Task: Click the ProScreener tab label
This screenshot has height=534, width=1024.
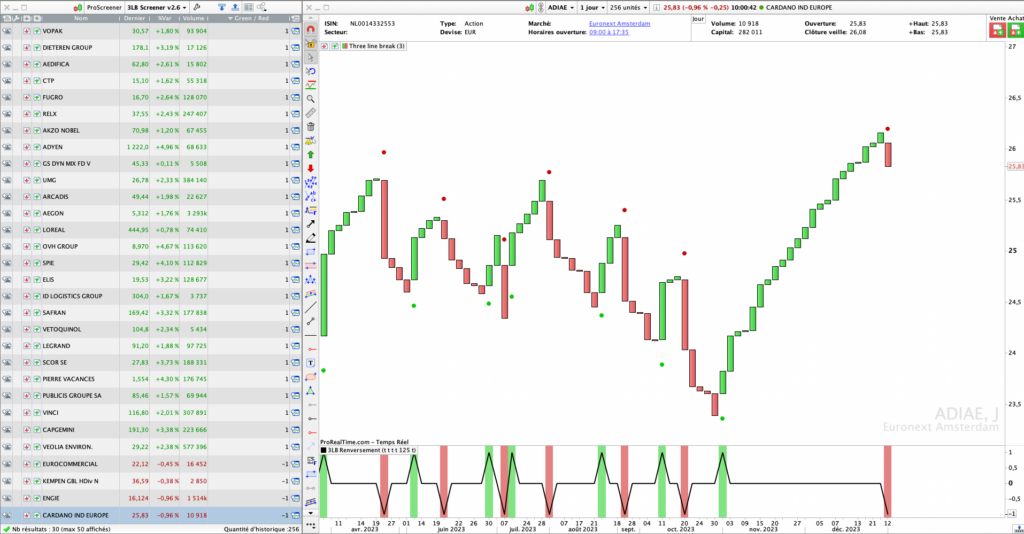Action: pos(104,7)
